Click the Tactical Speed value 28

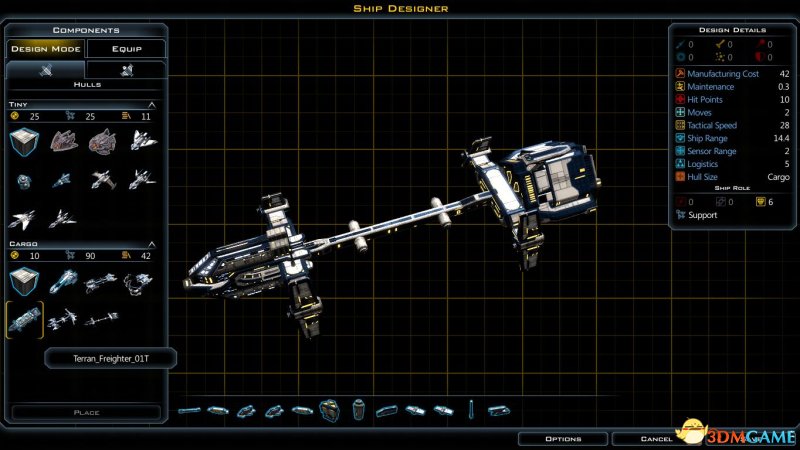coord(785,126)
